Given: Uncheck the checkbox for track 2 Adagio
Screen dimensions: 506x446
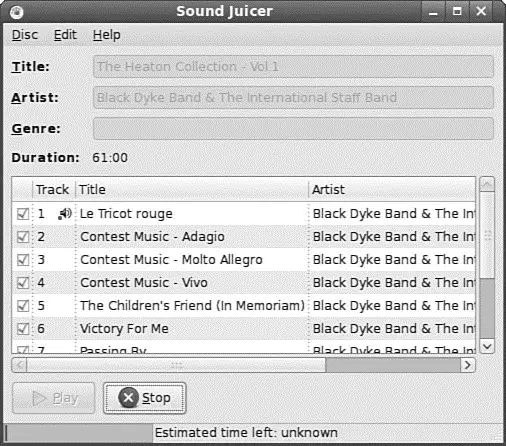Looking at the screenshot, I should pyautogui.click(x=23, y=237).
